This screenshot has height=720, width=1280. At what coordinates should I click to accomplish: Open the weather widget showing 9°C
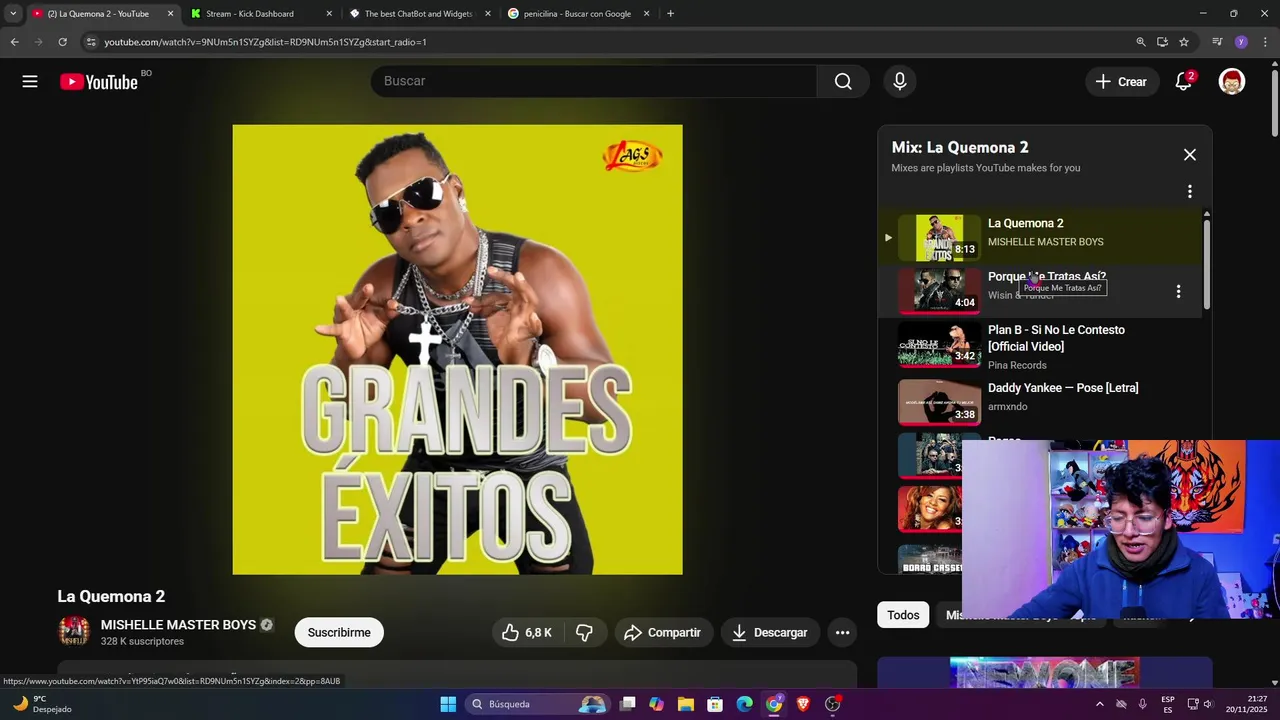[42, 704]
